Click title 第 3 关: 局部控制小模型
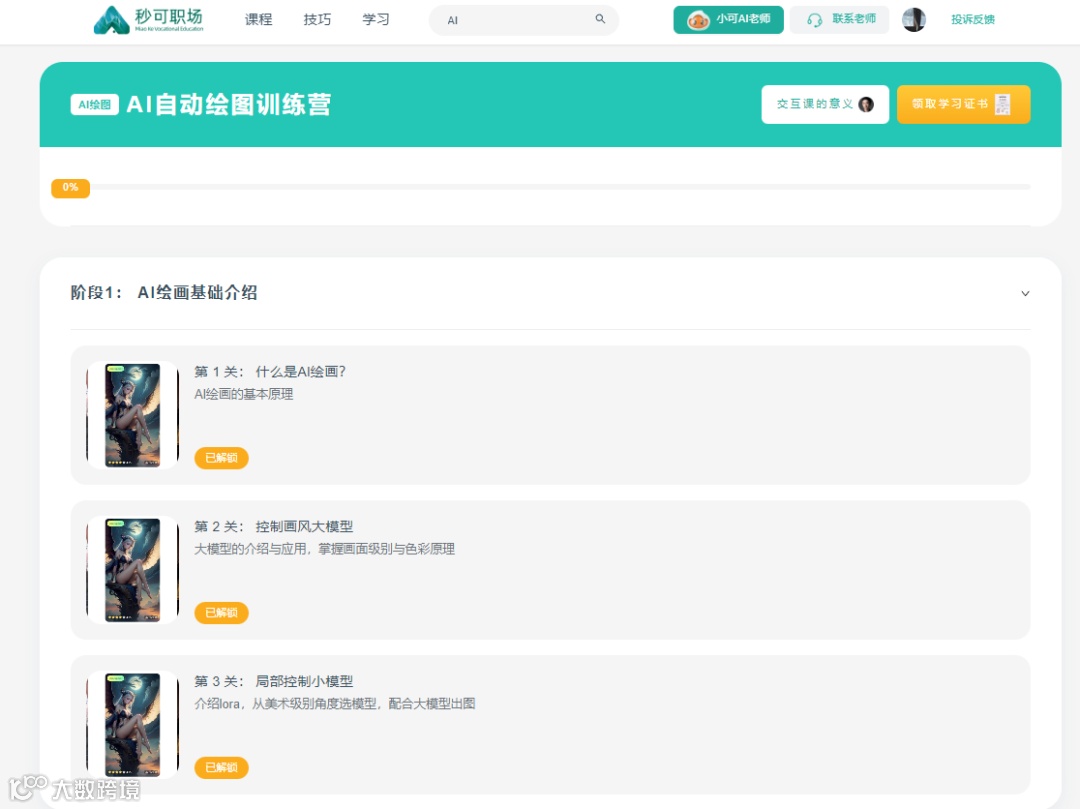Image resolution: width=1080 pixels, height=809 pixels. point(273,681)
